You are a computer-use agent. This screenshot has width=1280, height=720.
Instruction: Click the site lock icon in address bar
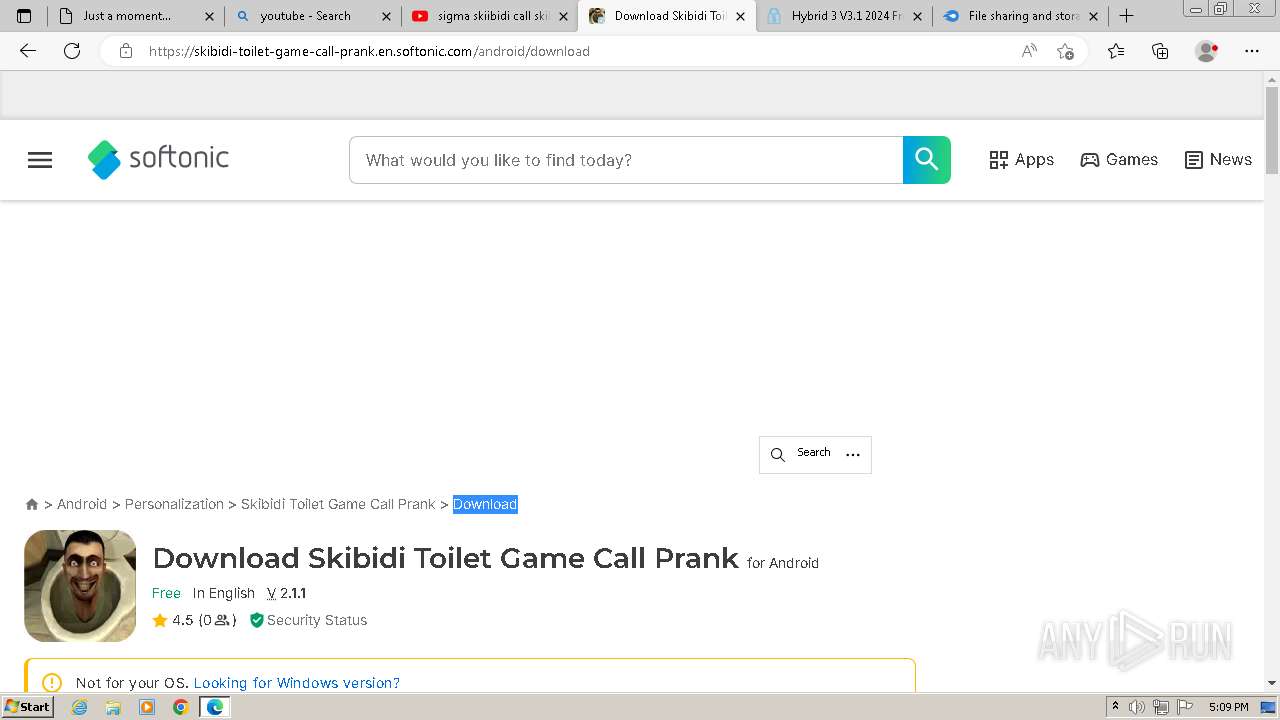[126, 51]
